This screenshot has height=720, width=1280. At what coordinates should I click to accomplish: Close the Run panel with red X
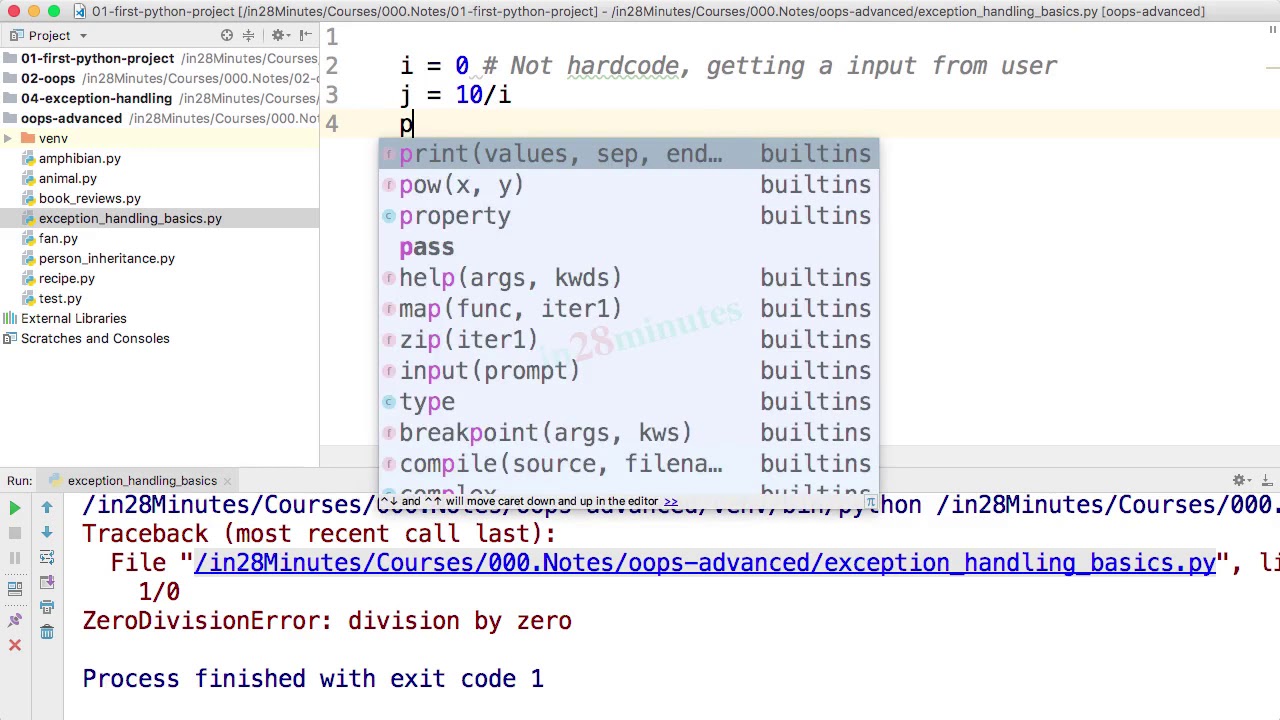(x=15, y=645)
